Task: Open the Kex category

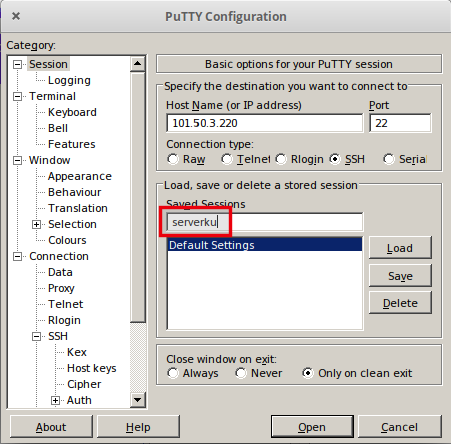Action: 77,352
